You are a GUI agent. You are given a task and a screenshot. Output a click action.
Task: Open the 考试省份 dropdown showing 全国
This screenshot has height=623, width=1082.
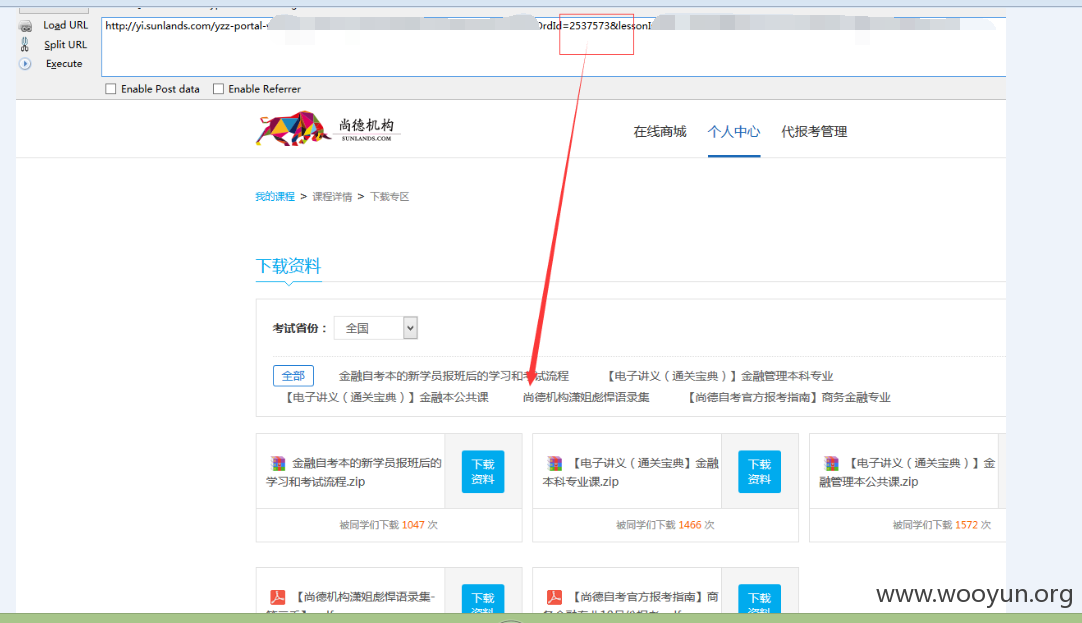coord(375,328)
